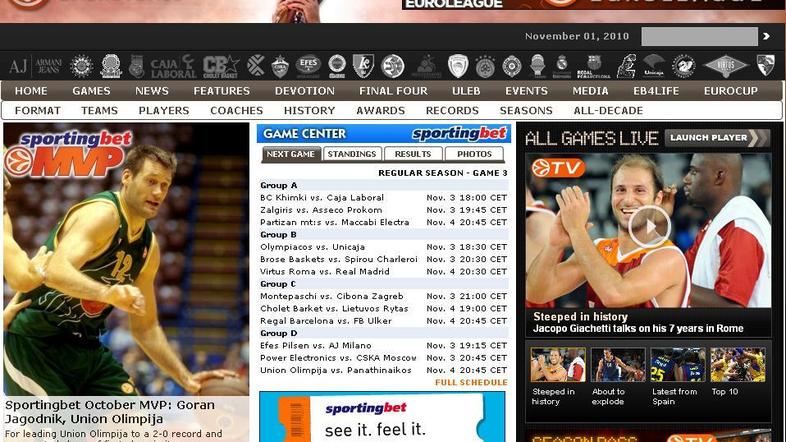Select the Photos tab in Game Center
The width and height of the screenshot is (786, 442).
(x=474, y=154)
